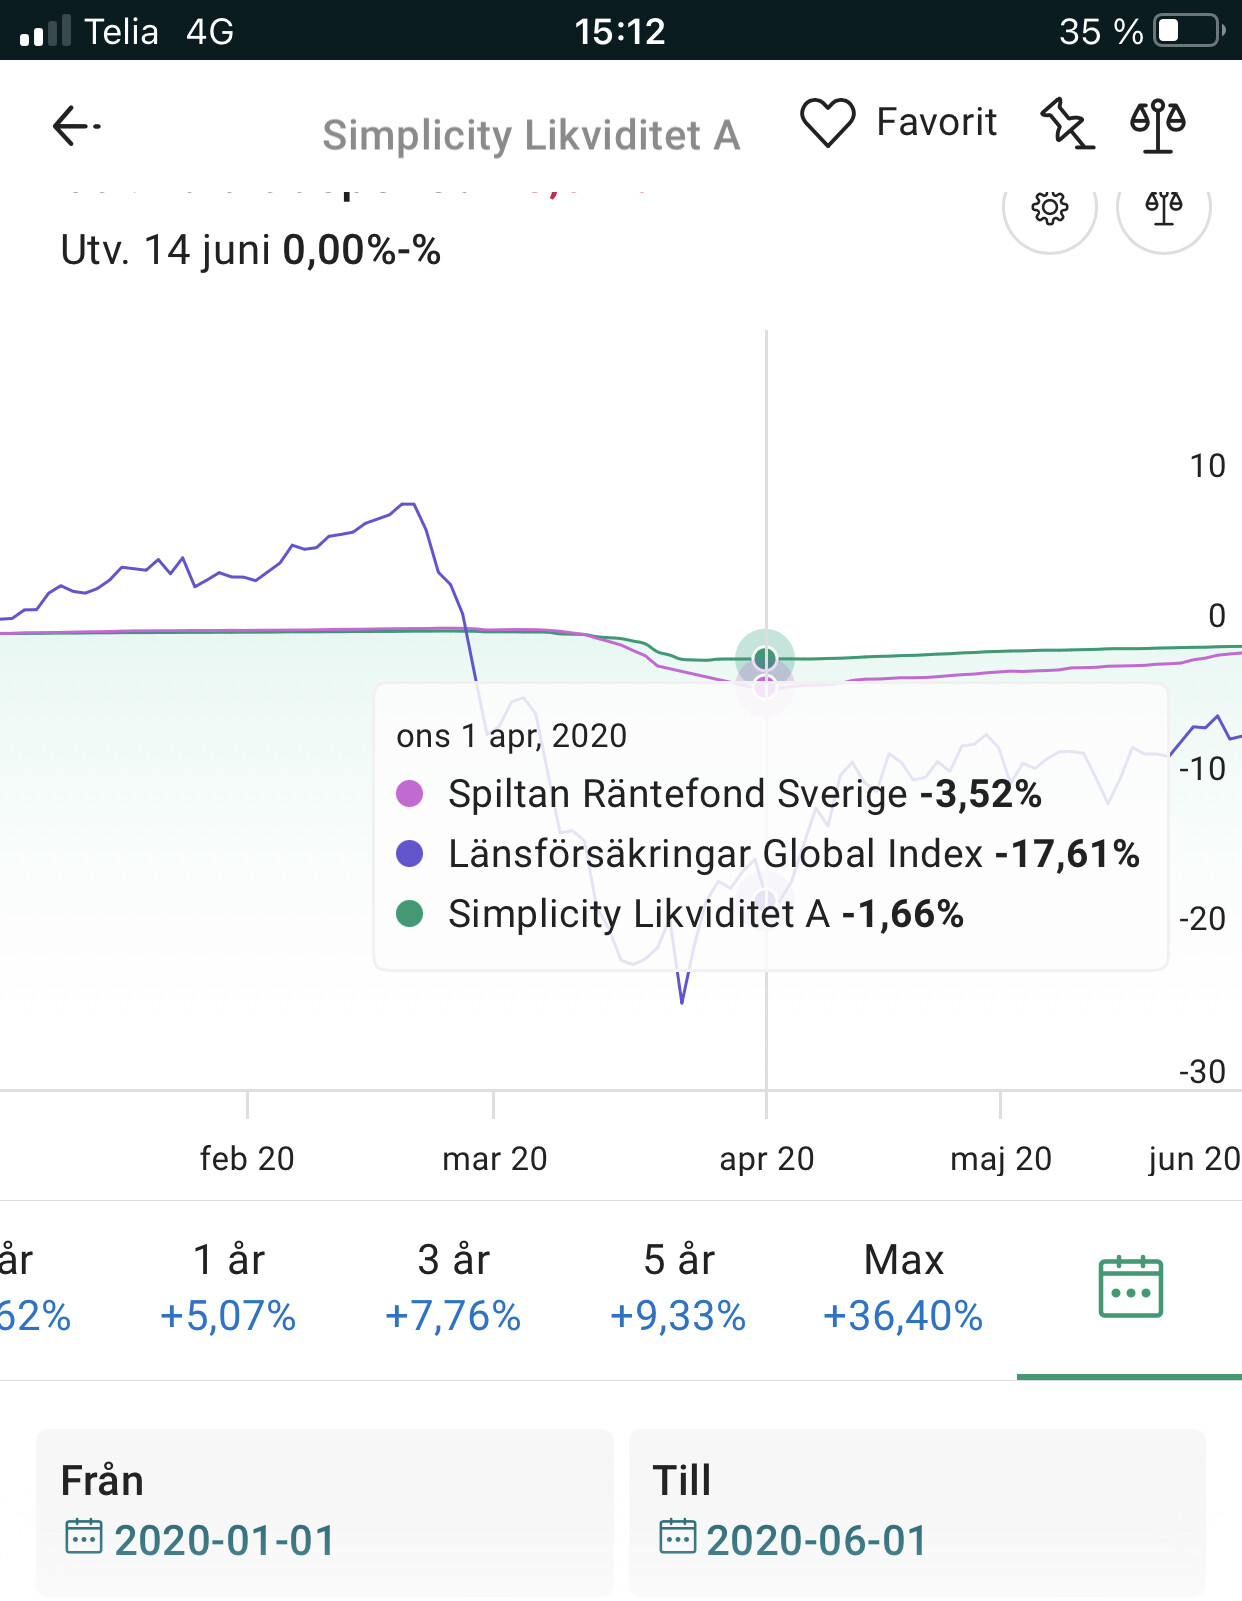This screenshot has height=1601, width=1242.
Task: Open the Från date picker 2020-01-01
Action: (224, 1540)
